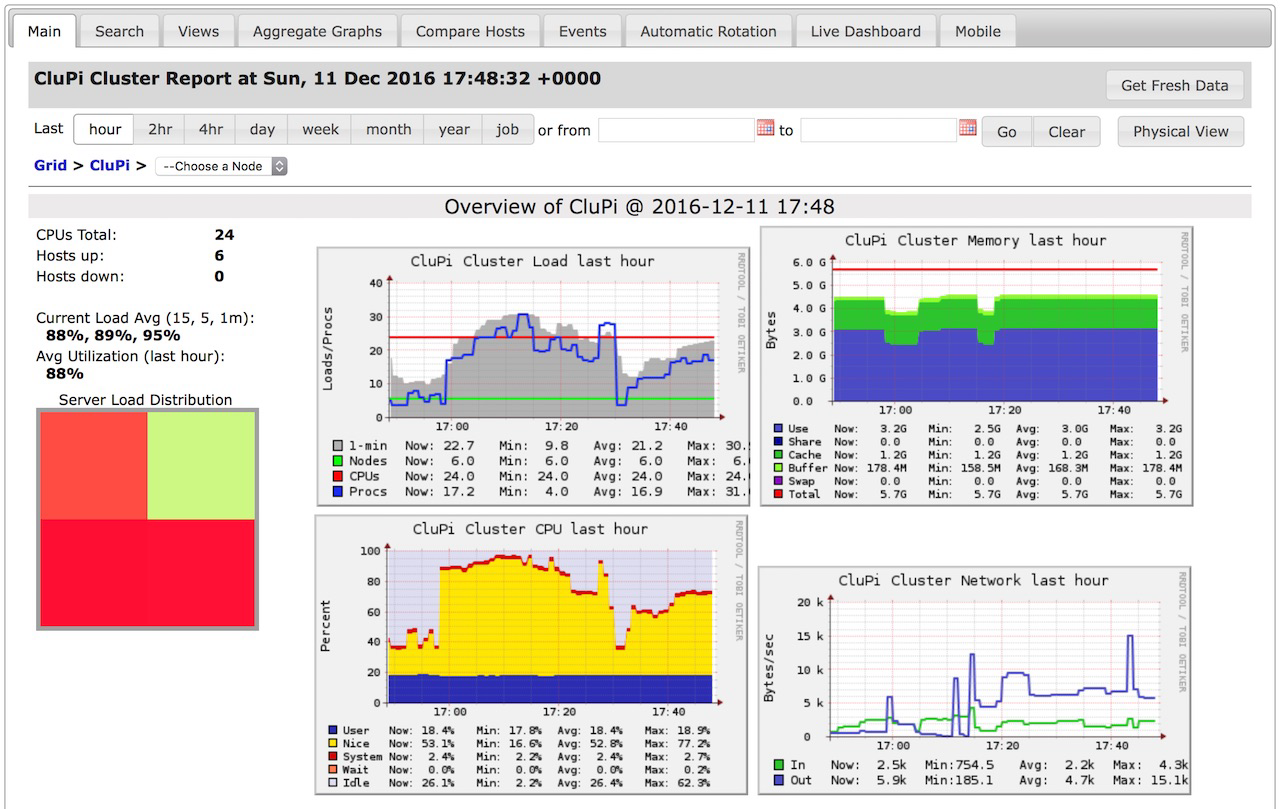The image size is (1280, 809).
Task: Click the grey 1-min legend swatch
Action: (x=337, y=446)
